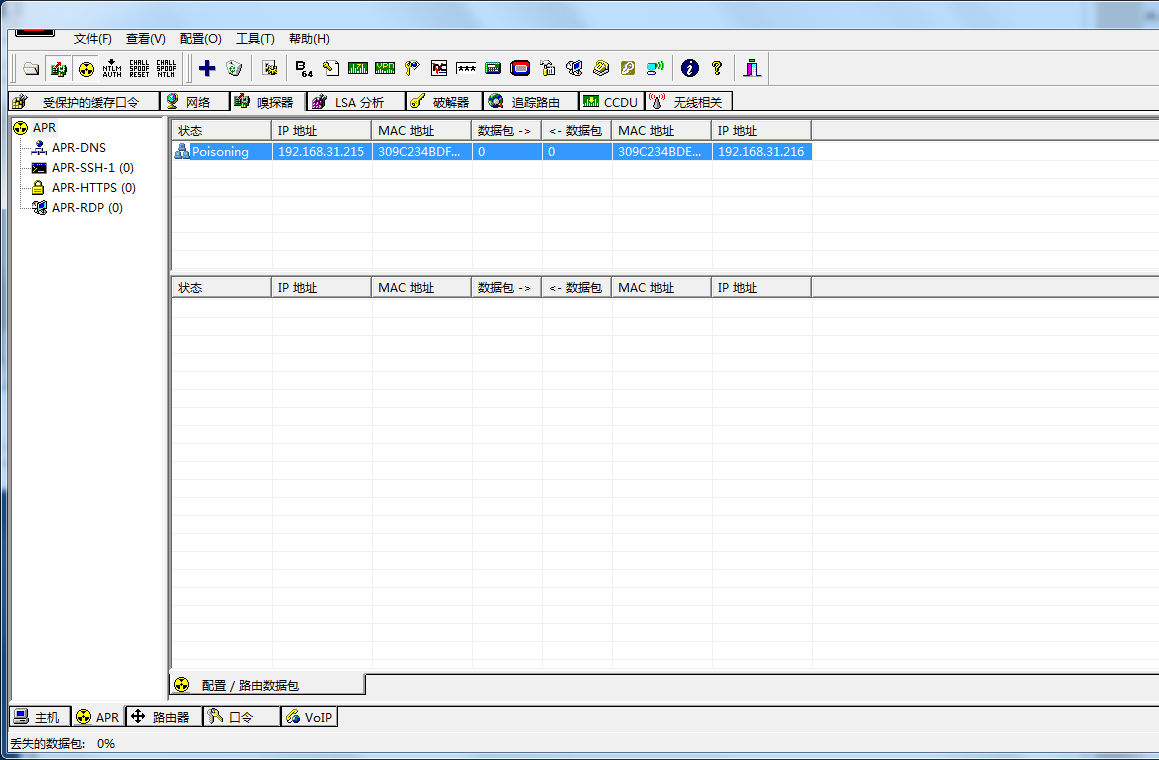Click the open folder toolbar icon
The width and height of the screenshot is (1159, 760).
(32, 69)
